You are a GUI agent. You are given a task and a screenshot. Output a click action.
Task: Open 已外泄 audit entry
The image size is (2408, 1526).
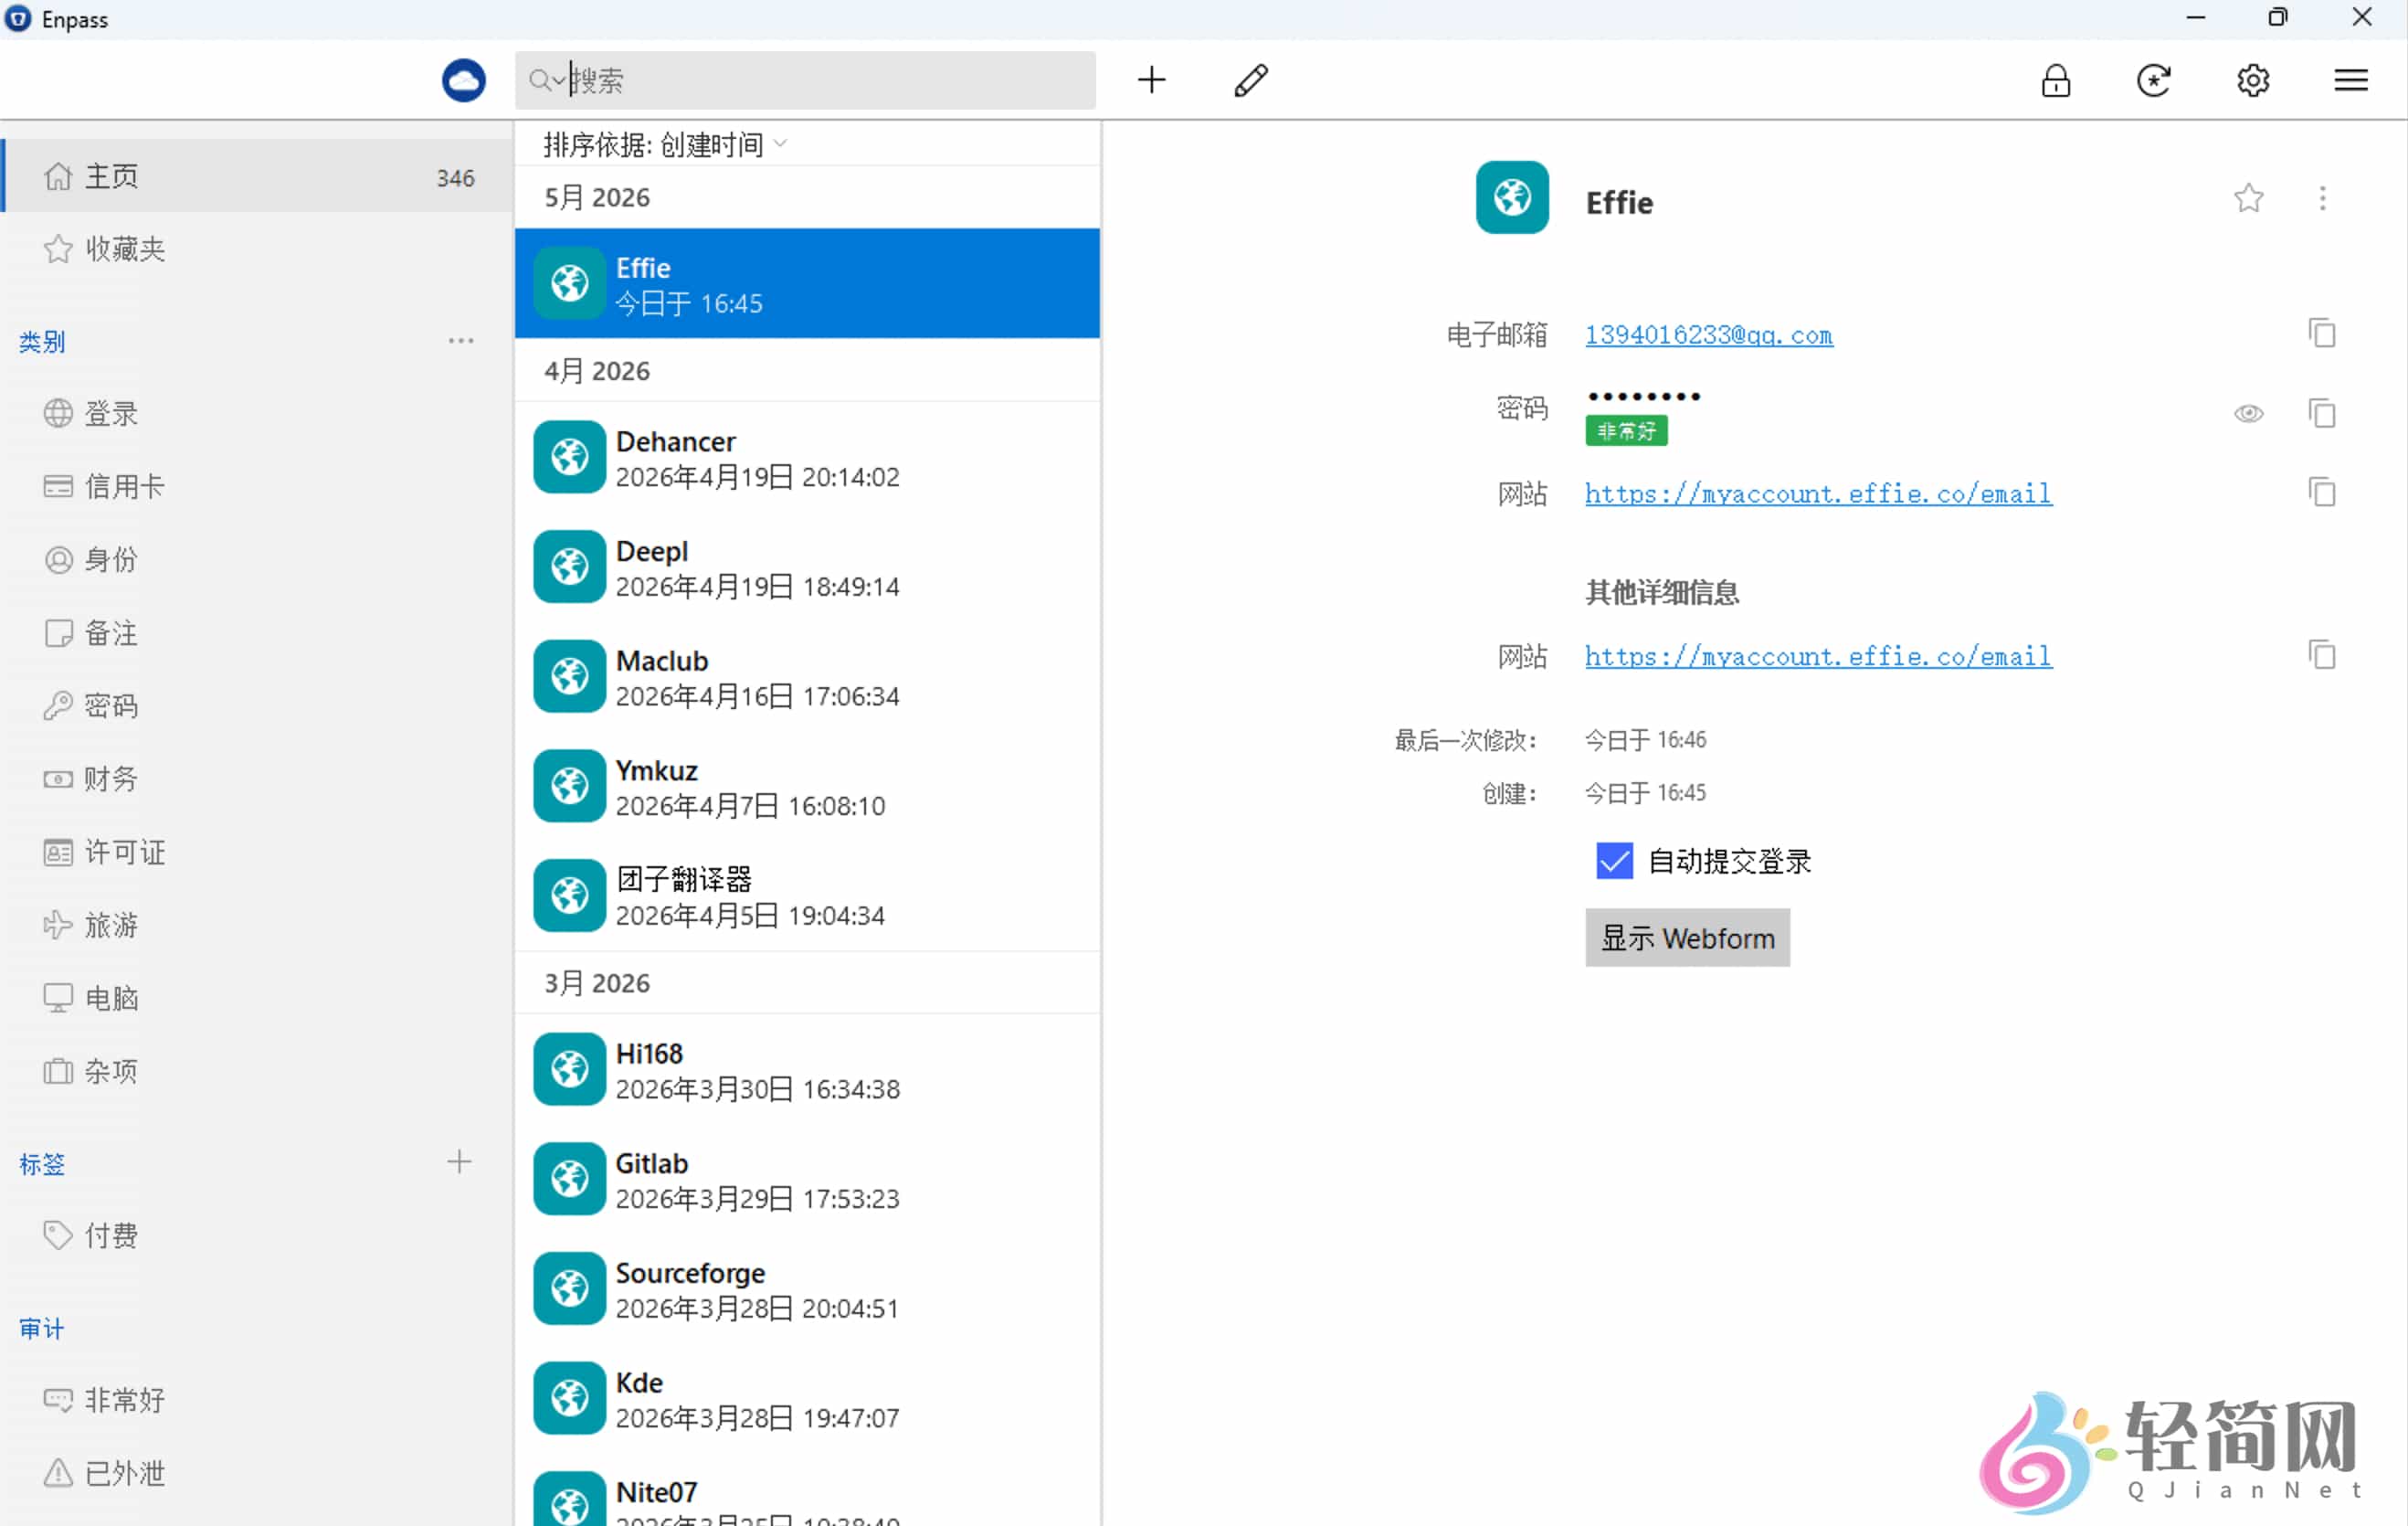coord(257,1472)
